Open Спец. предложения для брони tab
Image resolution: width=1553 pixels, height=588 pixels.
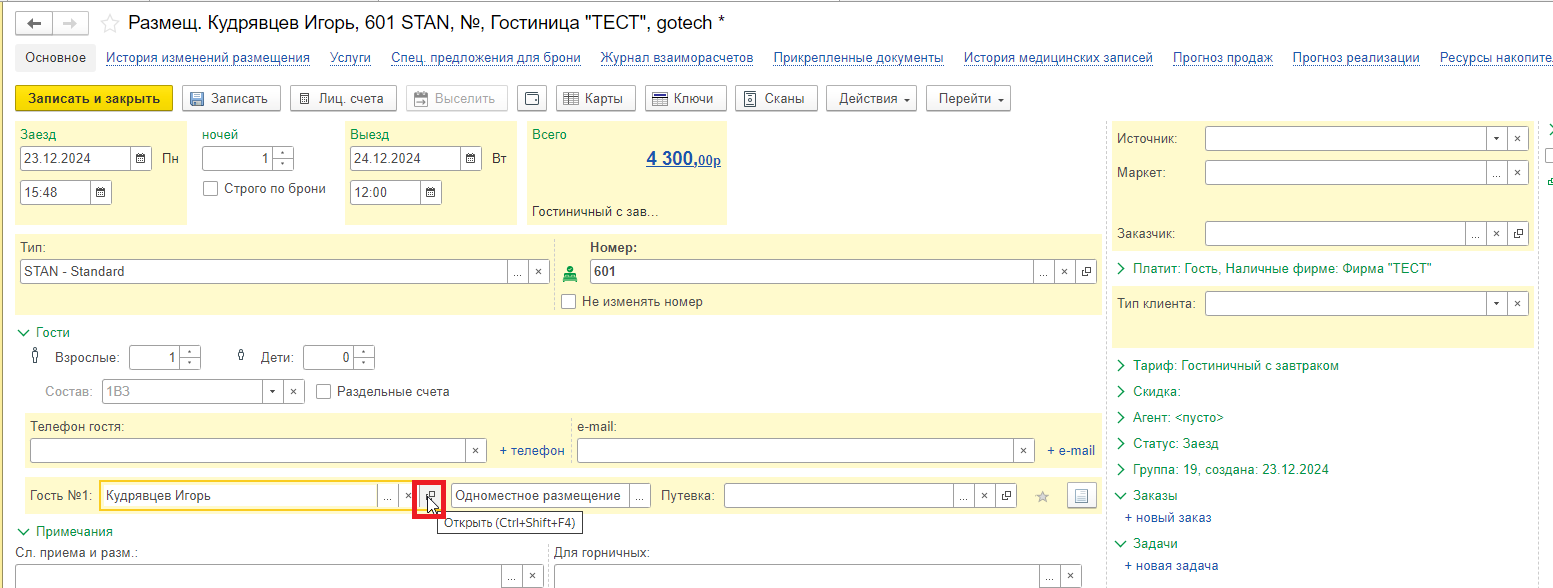tap(486, 58)
